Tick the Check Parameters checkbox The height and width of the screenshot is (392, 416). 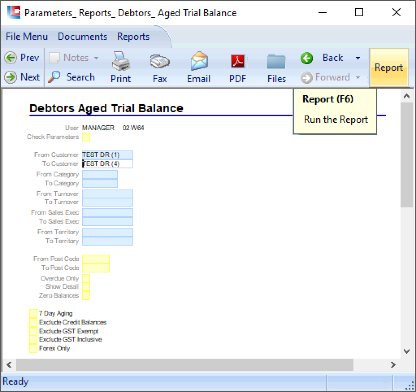pyautogui.click(x=86, y=137)
